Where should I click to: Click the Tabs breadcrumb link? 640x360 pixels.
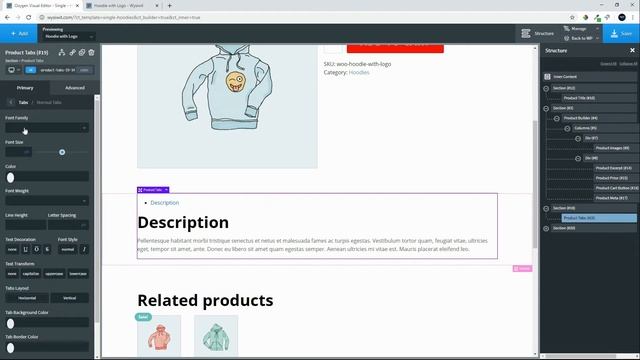point(23,102)
